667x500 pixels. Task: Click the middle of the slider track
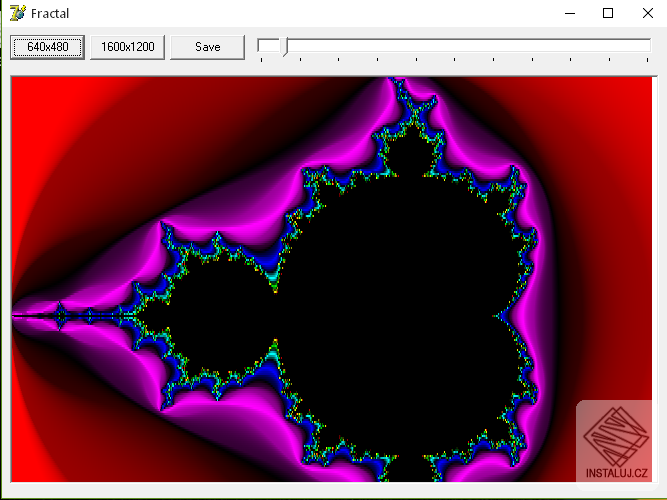click(x=455, y=45)
